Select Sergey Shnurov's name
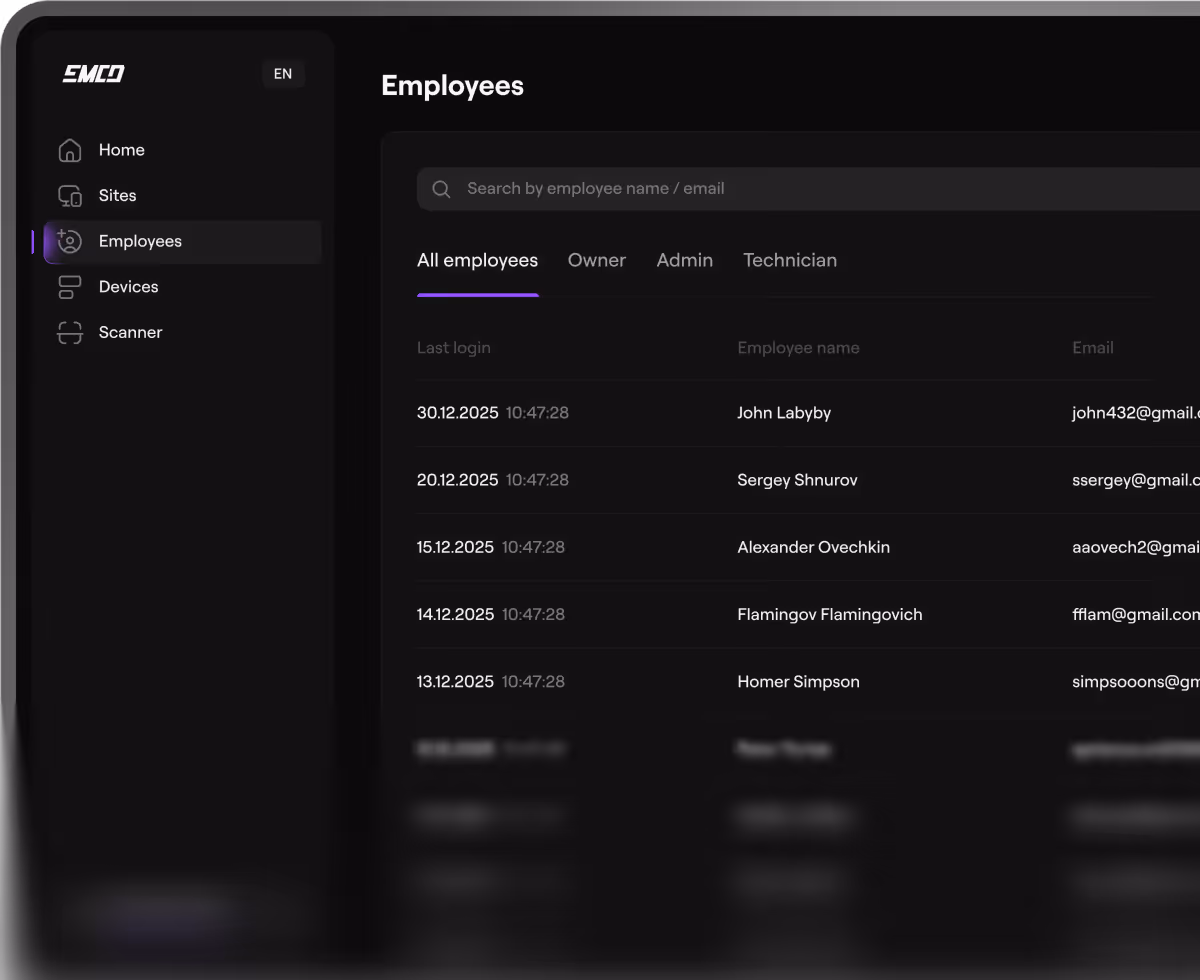This screenshot has width=1200, height=980. (x=797, y=480)
